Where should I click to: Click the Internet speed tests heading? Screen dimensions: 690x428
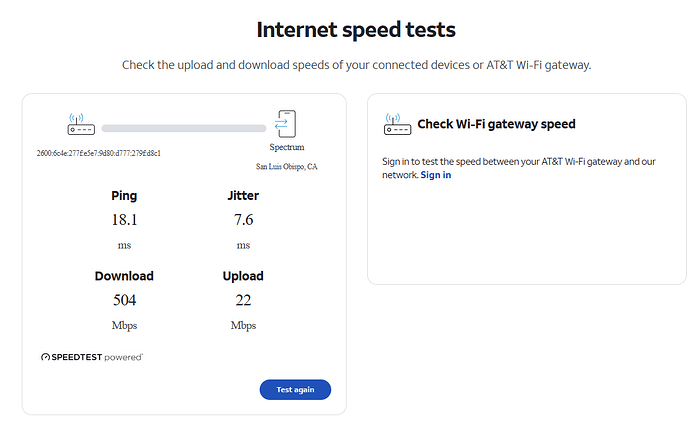pyautogui.click(x=356, y=30)
